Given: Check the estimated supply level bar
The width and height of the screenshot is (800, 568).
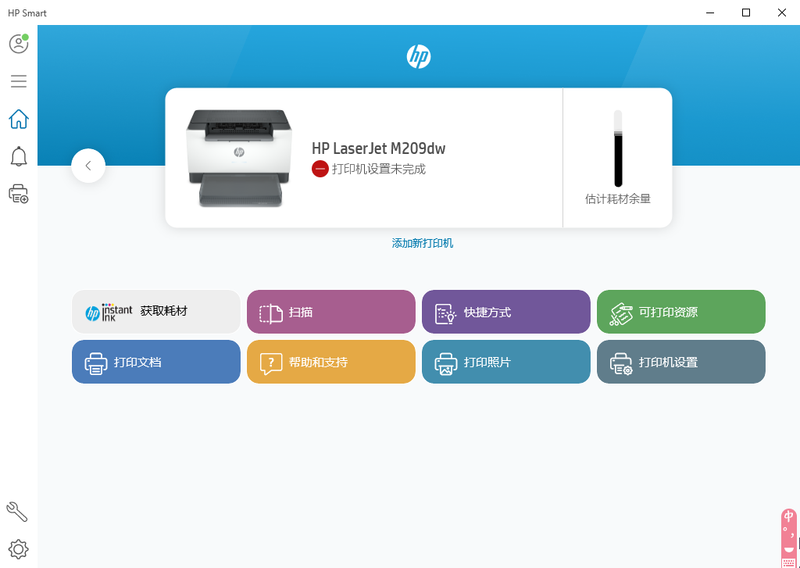Looking at the screenshot, I should [x=618, y=149].
